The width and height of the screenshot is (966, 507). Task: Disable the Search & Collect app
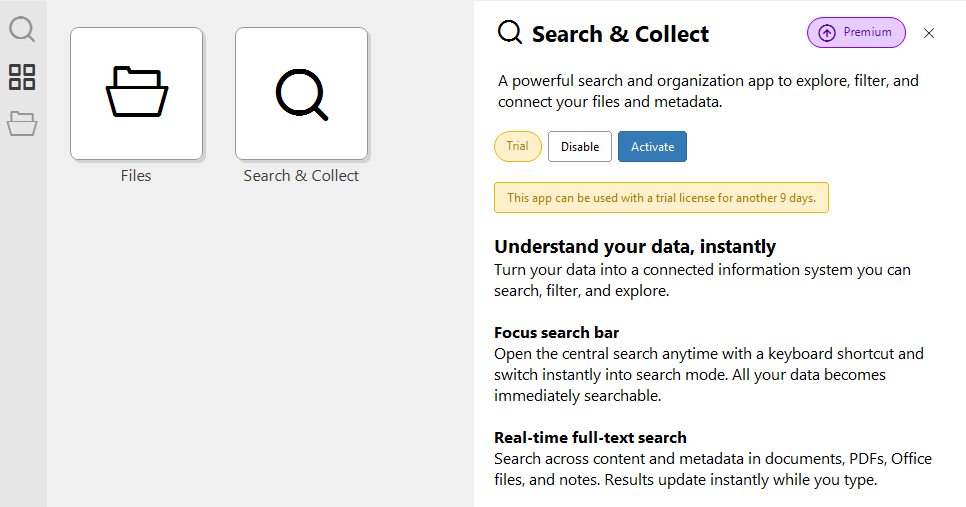click(580, 147)
